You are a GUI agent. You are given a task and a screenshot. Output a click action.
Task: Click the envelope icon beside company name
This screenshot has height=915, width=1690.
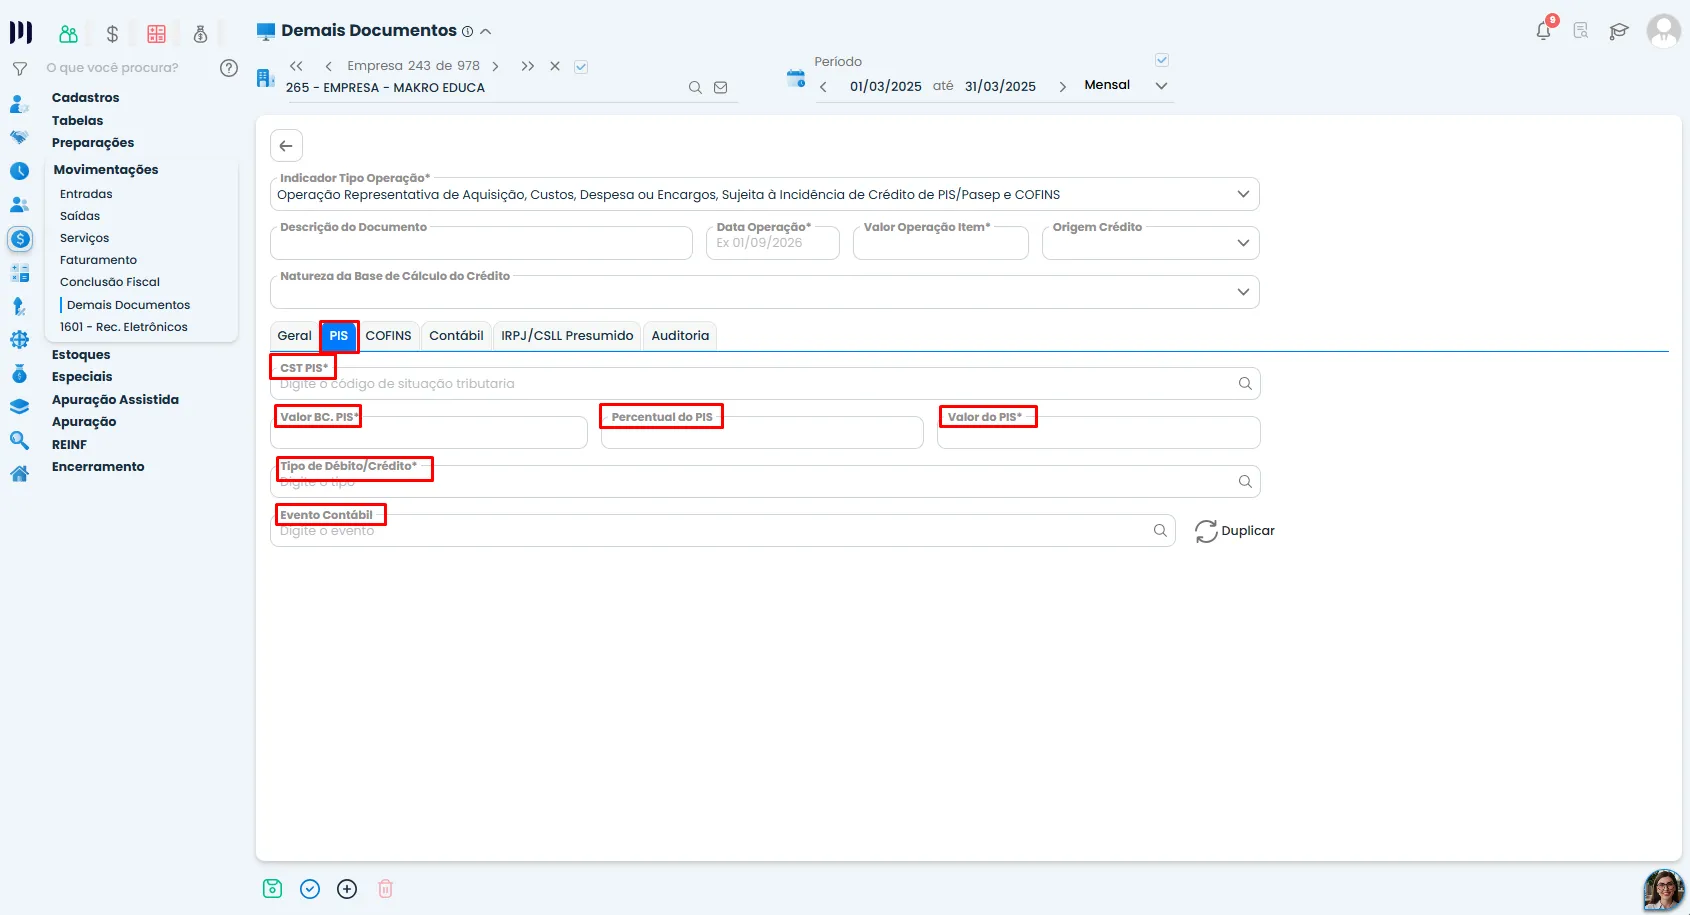tap(720, 88)
